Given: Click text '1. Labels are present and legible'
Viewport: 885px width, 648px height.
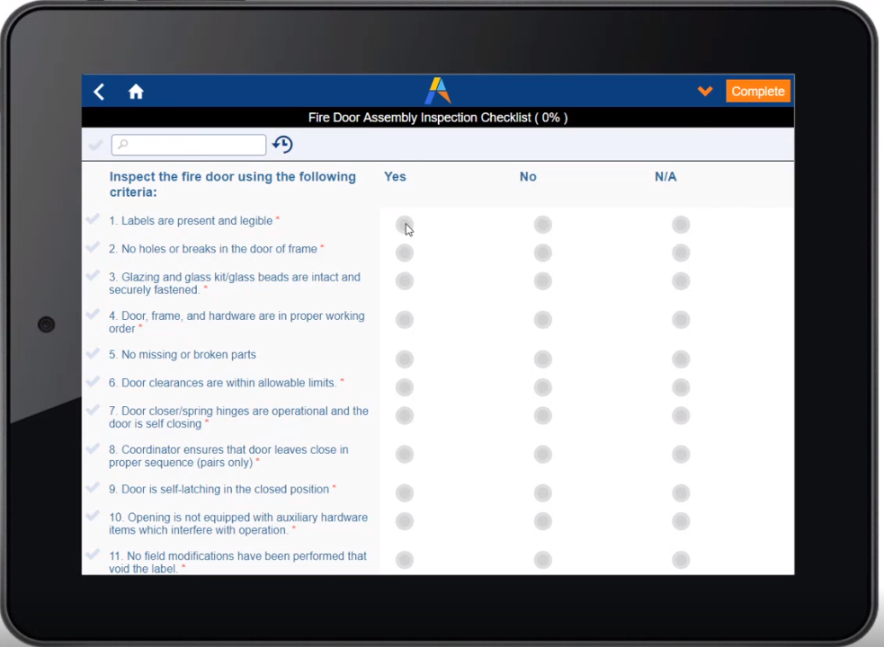Looking at the screenshot, I should click(x=191, y=221).
